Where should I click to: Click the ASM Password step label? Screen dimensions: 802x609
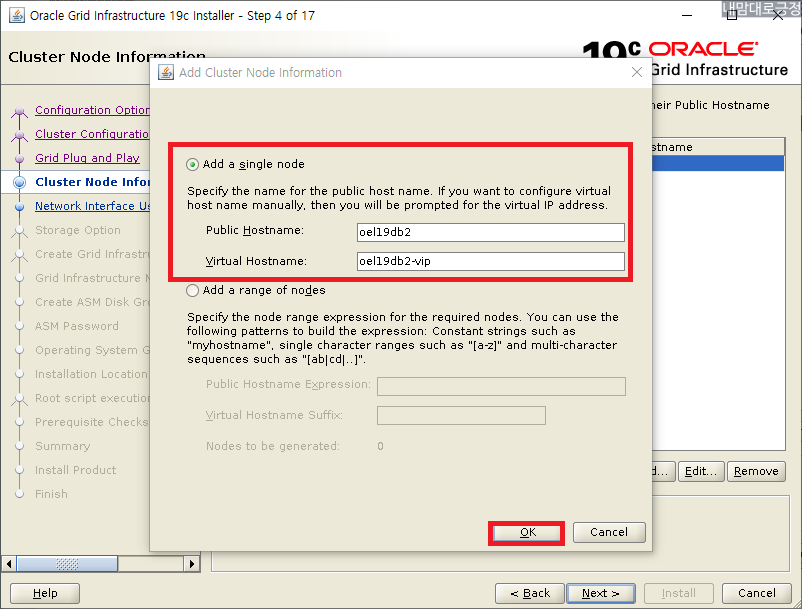(77, 326)
